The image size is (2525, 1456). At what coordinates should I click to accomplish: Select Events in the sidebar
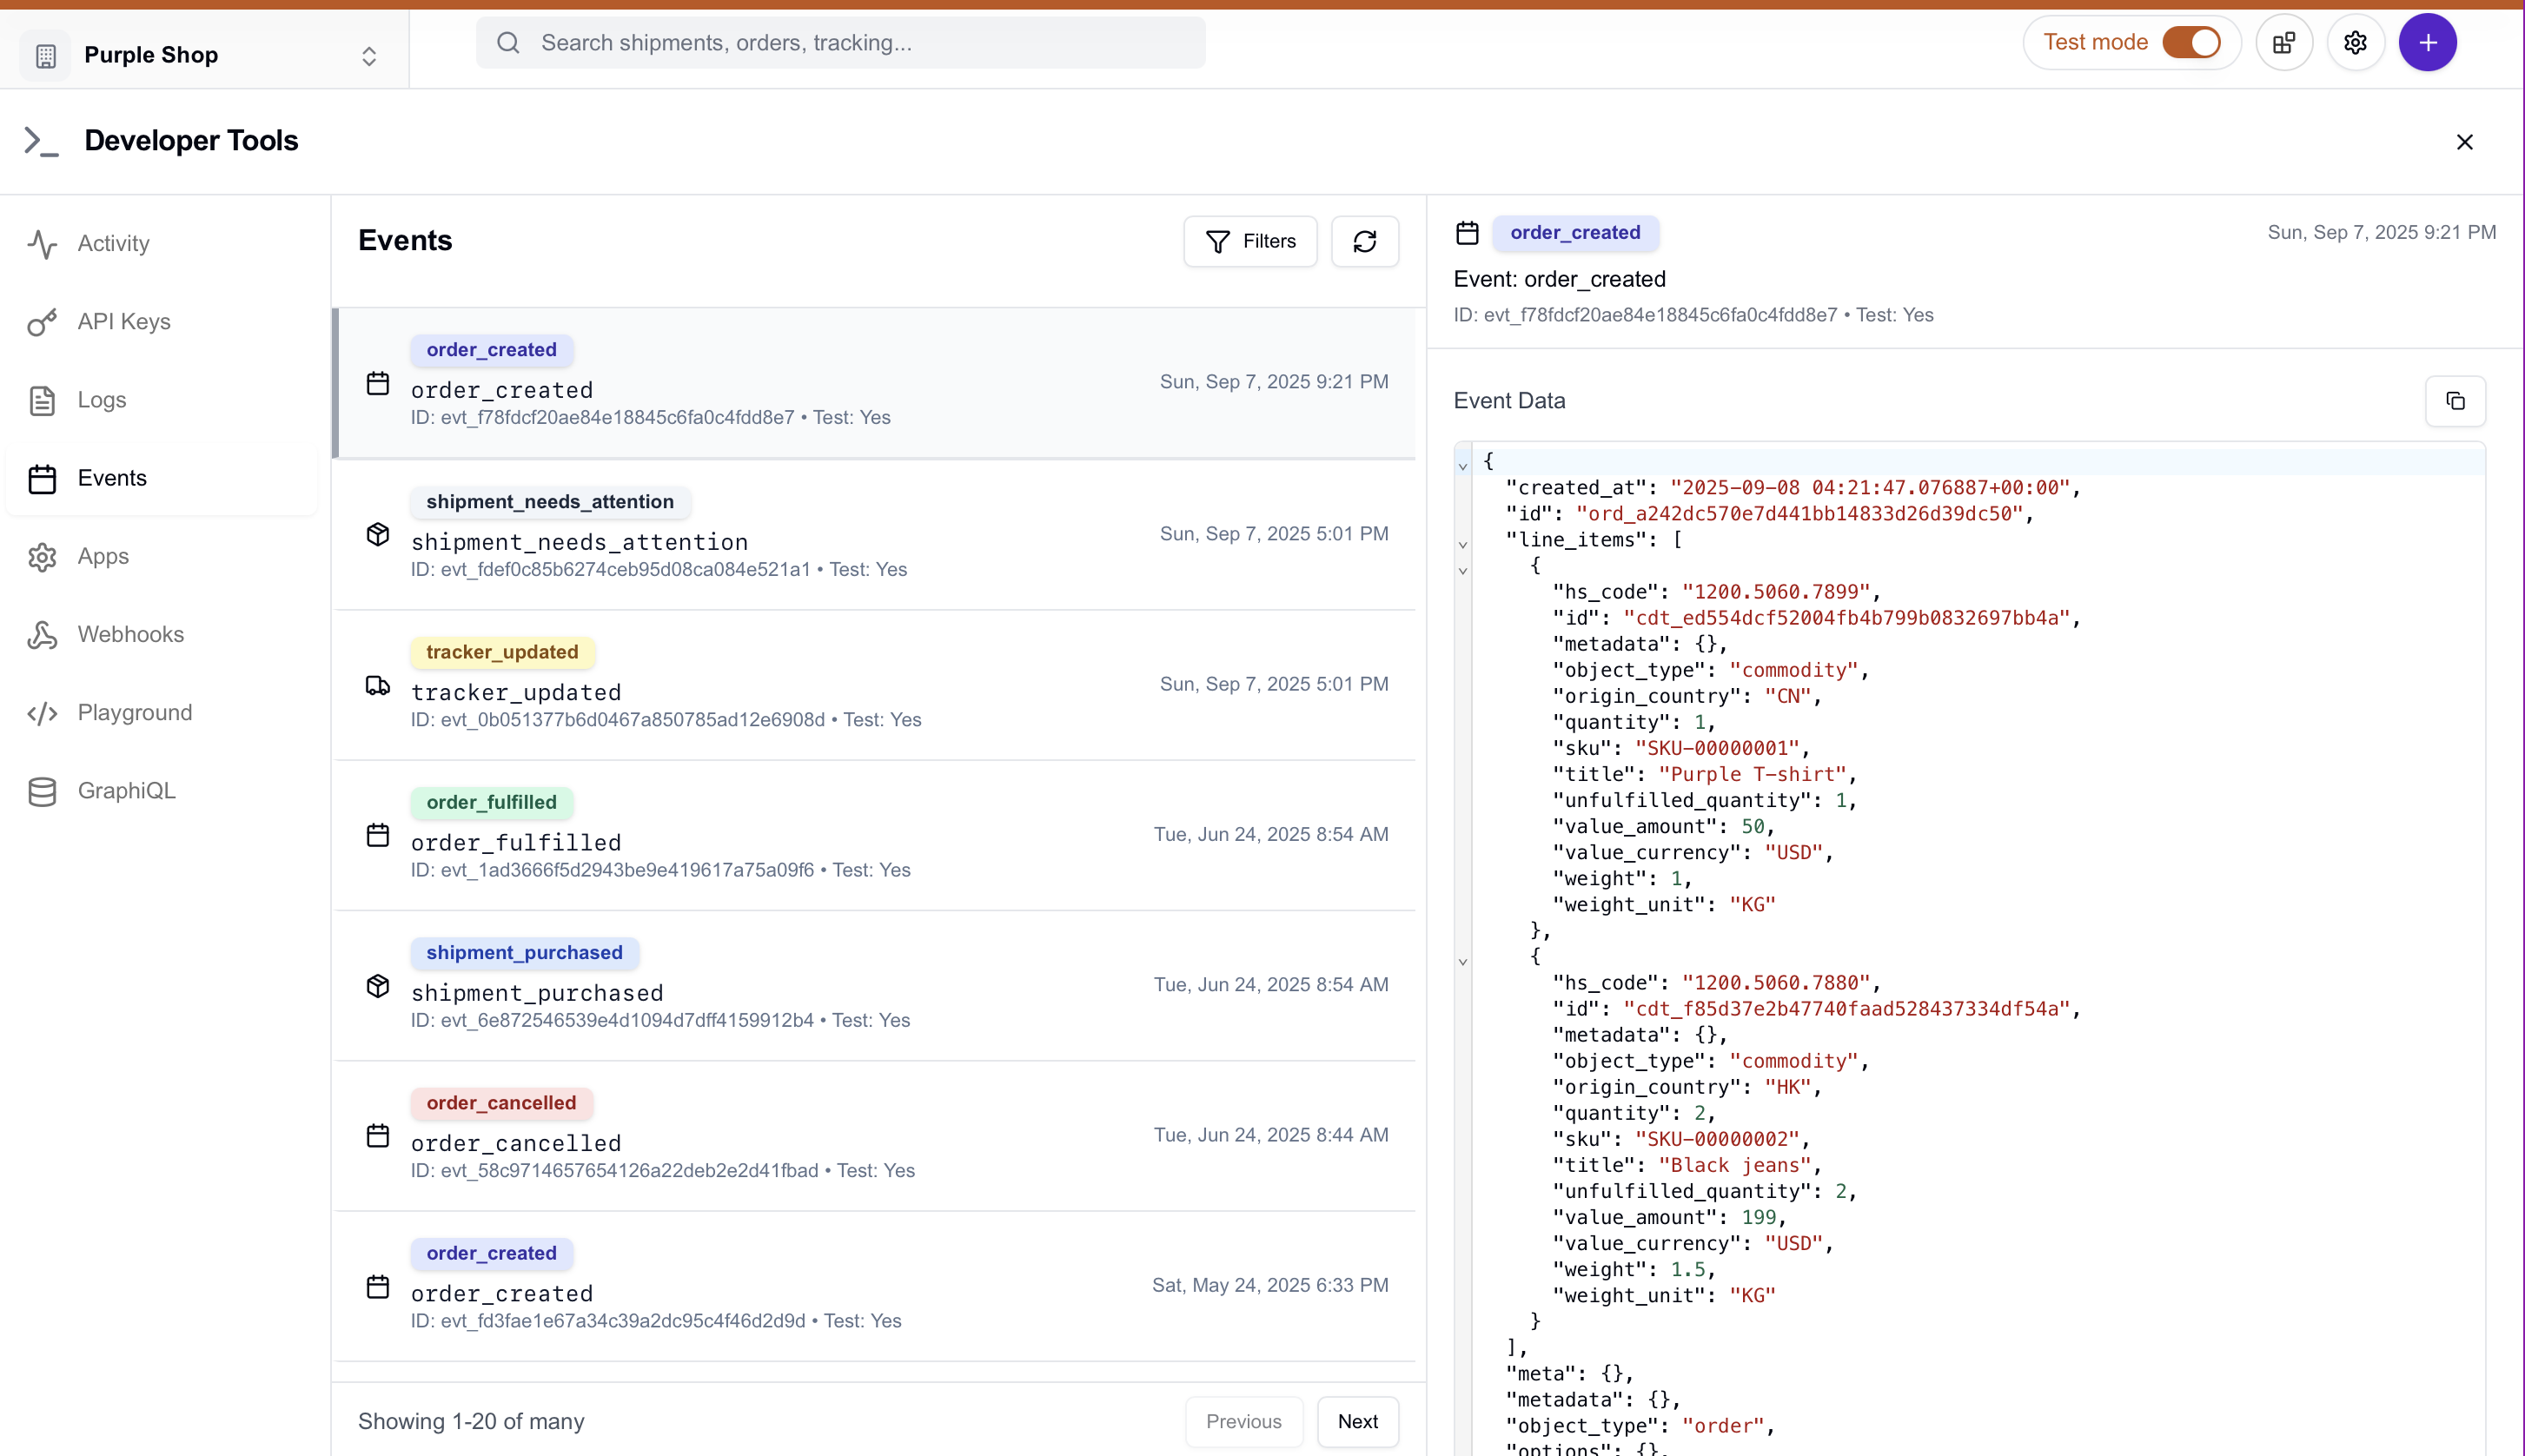click(112, 478)
